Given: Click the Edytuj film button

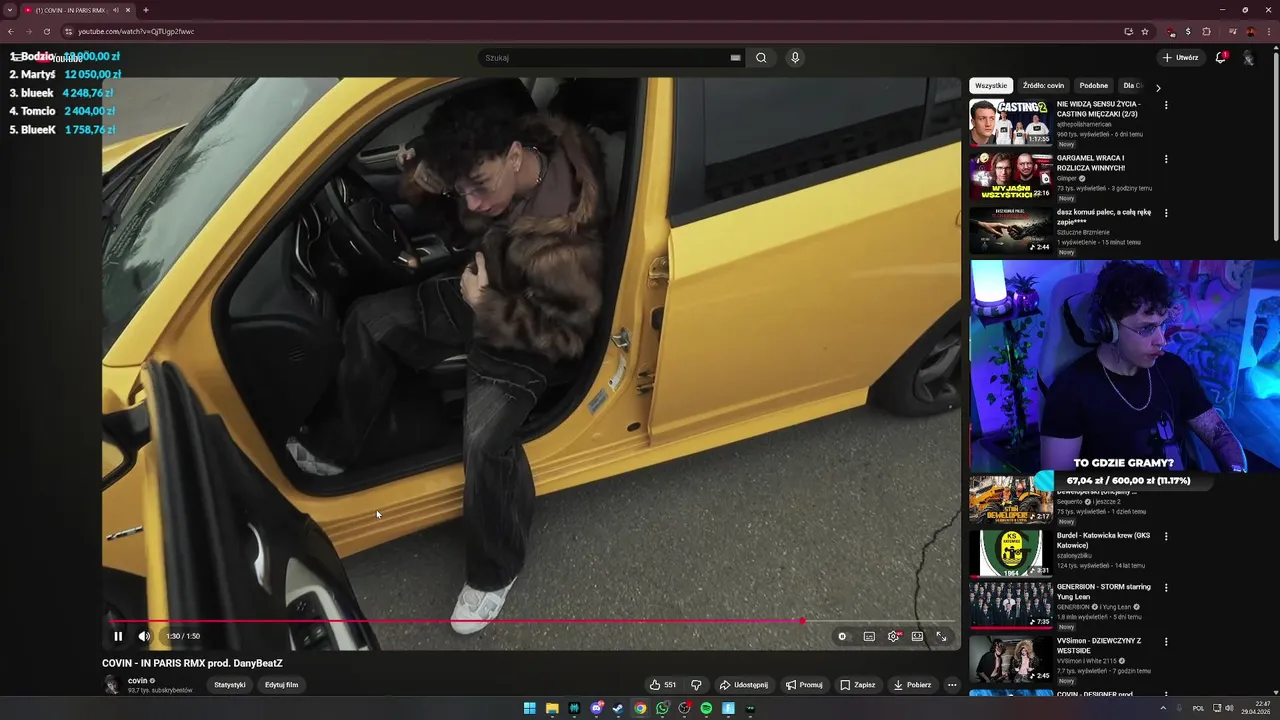Looking at the screenshot, I should pyautogui.click(x=282, y=685).
